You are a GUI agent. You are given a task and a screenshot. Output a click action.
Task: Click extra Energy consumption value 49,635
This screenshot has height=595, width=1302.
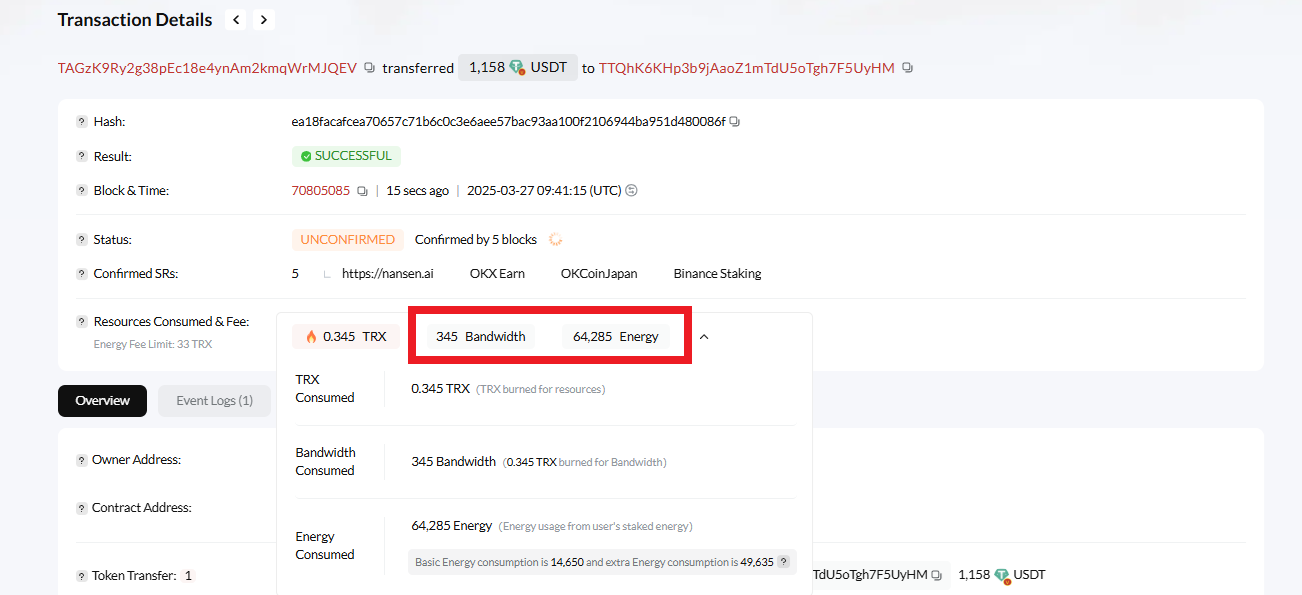(758, 562)
